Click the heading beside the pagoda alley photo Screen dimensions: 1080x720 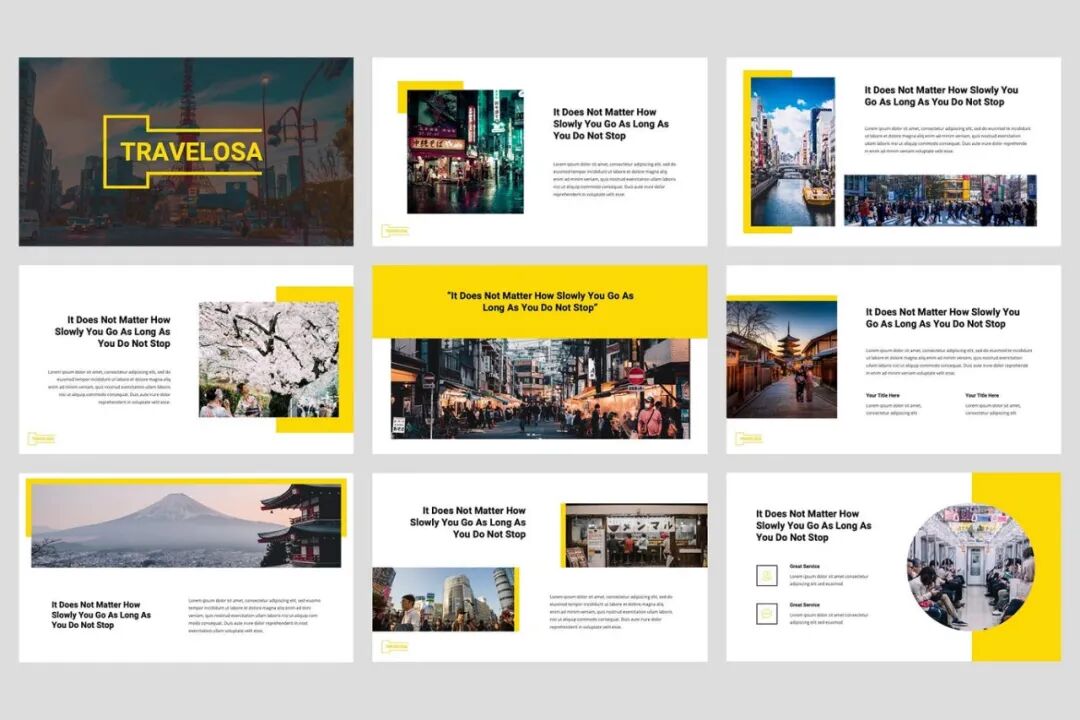[942, 318]
